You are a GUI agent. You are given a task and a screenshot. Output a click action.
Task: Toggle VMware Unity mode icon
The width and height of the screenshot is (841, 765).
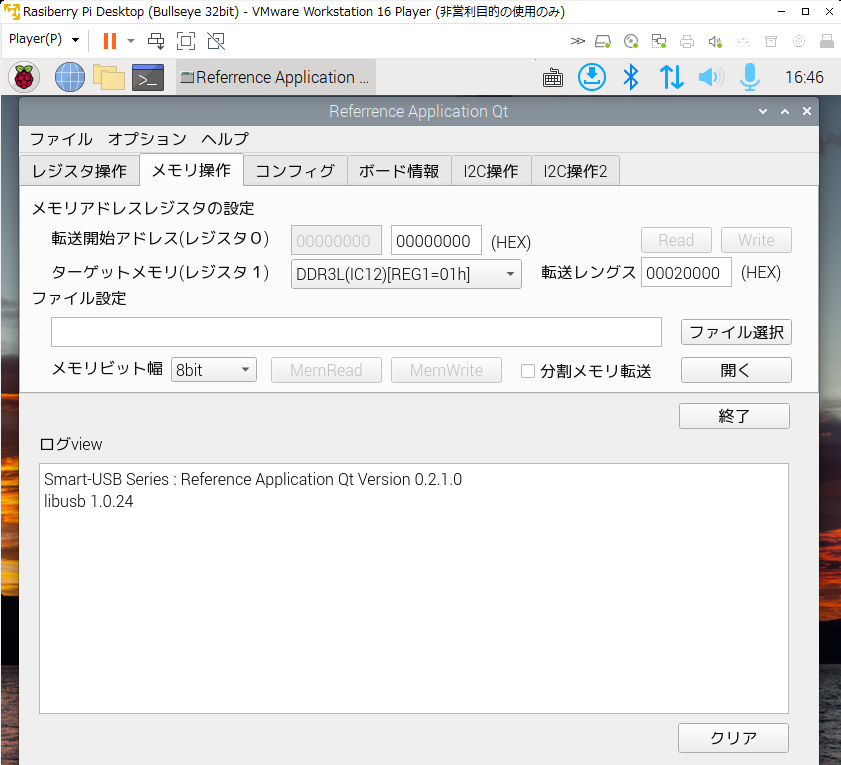pos(216,41)
